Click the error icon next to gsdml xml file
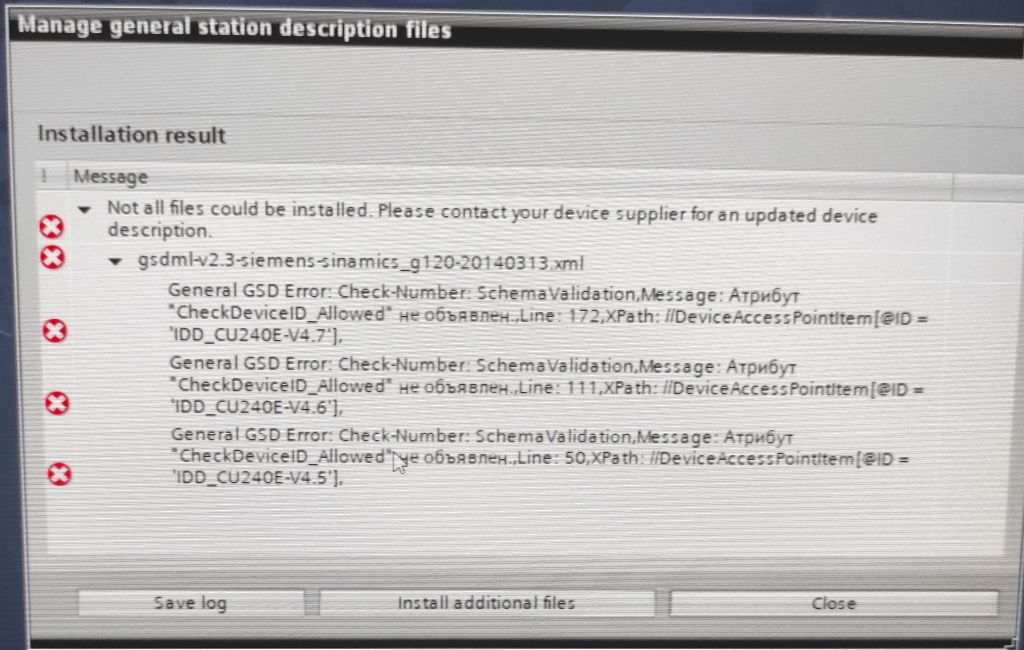1024x650 pixels. (52, 257)
